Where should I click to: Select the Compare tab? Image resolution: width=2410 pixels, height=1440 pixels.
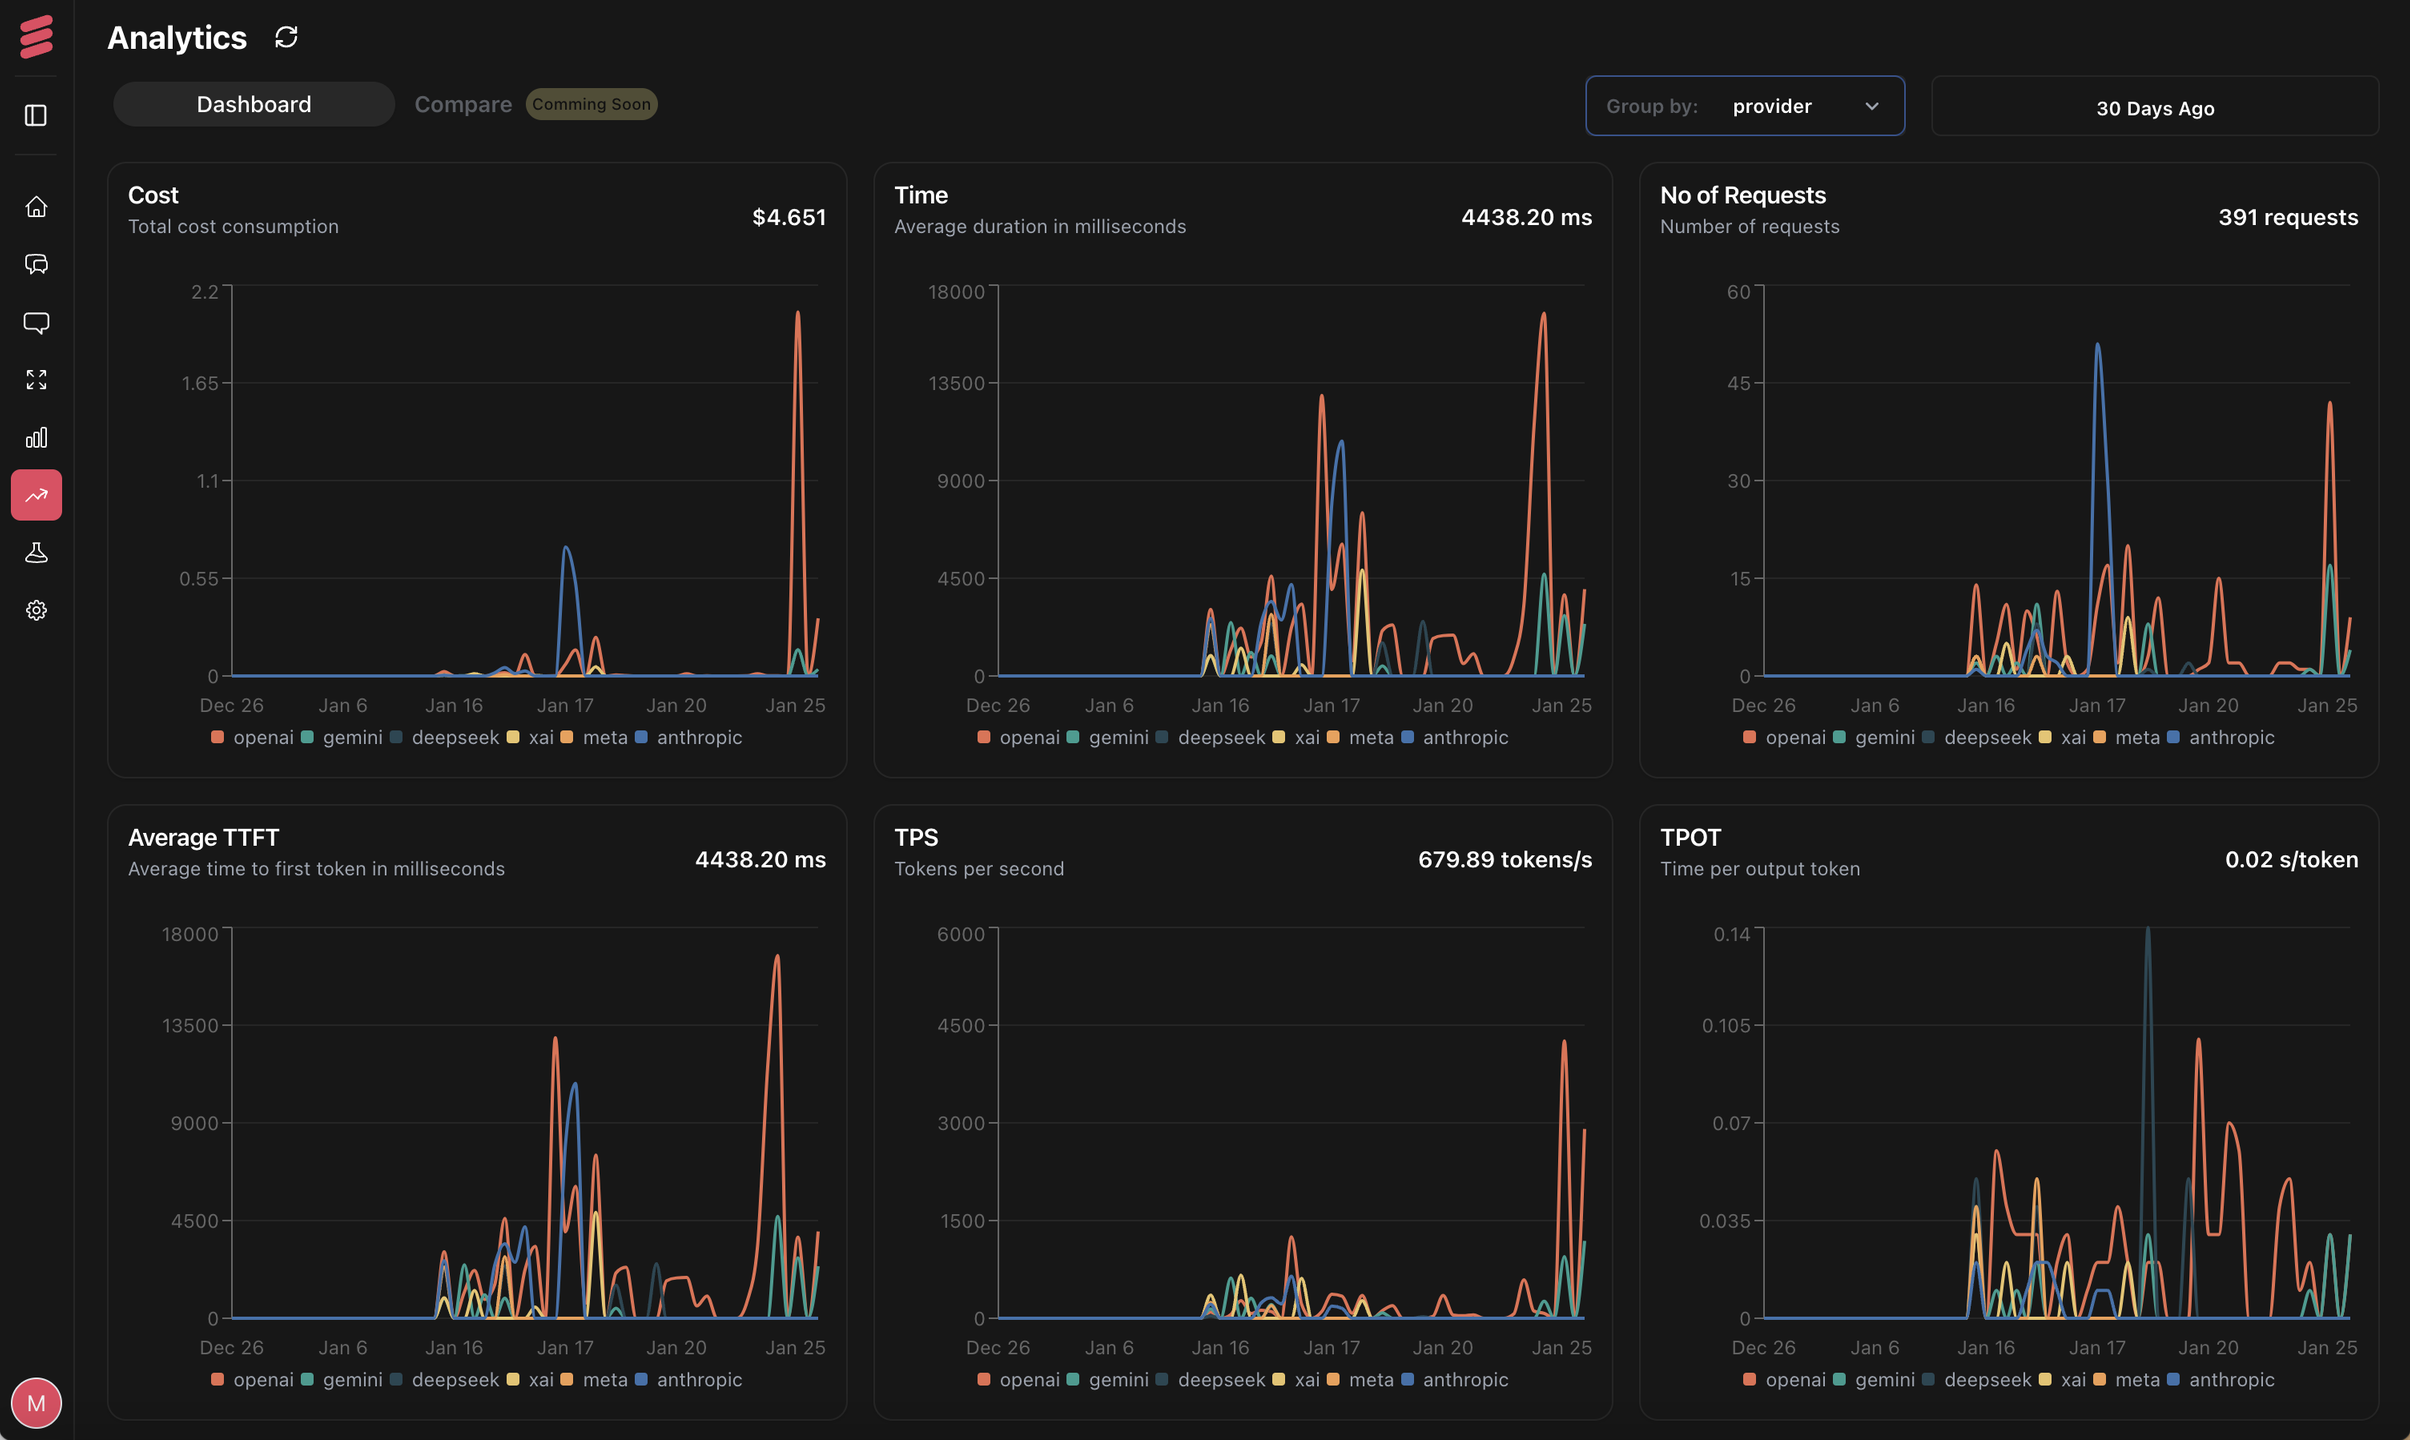(463, 104)
